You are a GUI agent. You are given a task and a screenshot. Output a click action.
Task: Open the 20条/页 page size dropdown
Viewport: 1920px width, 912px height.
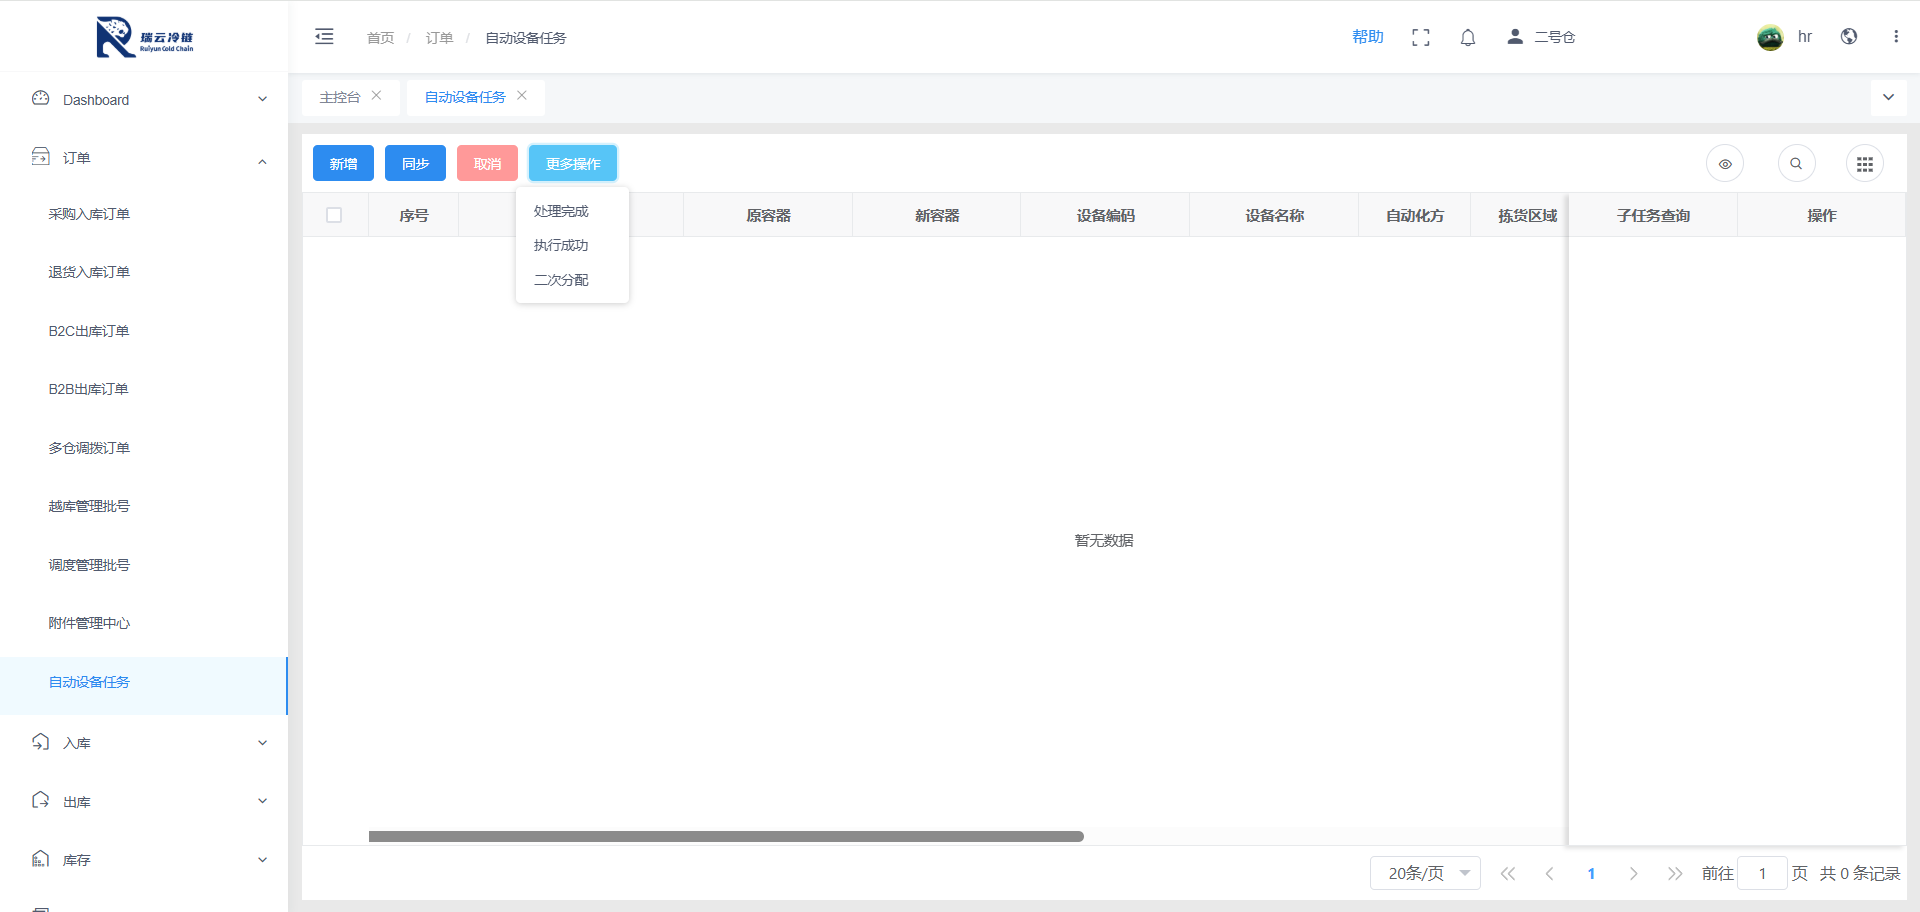point(1425,873)
